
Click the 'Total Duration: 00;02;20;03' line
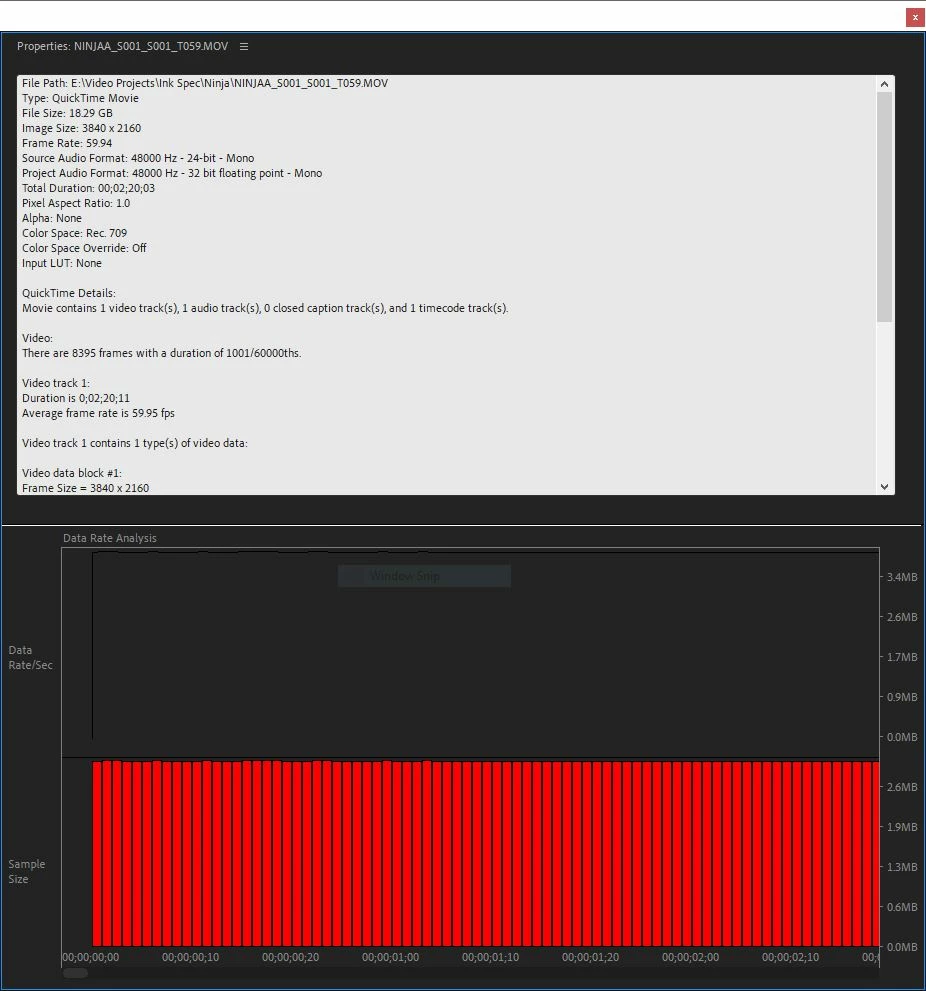point(88,188)
